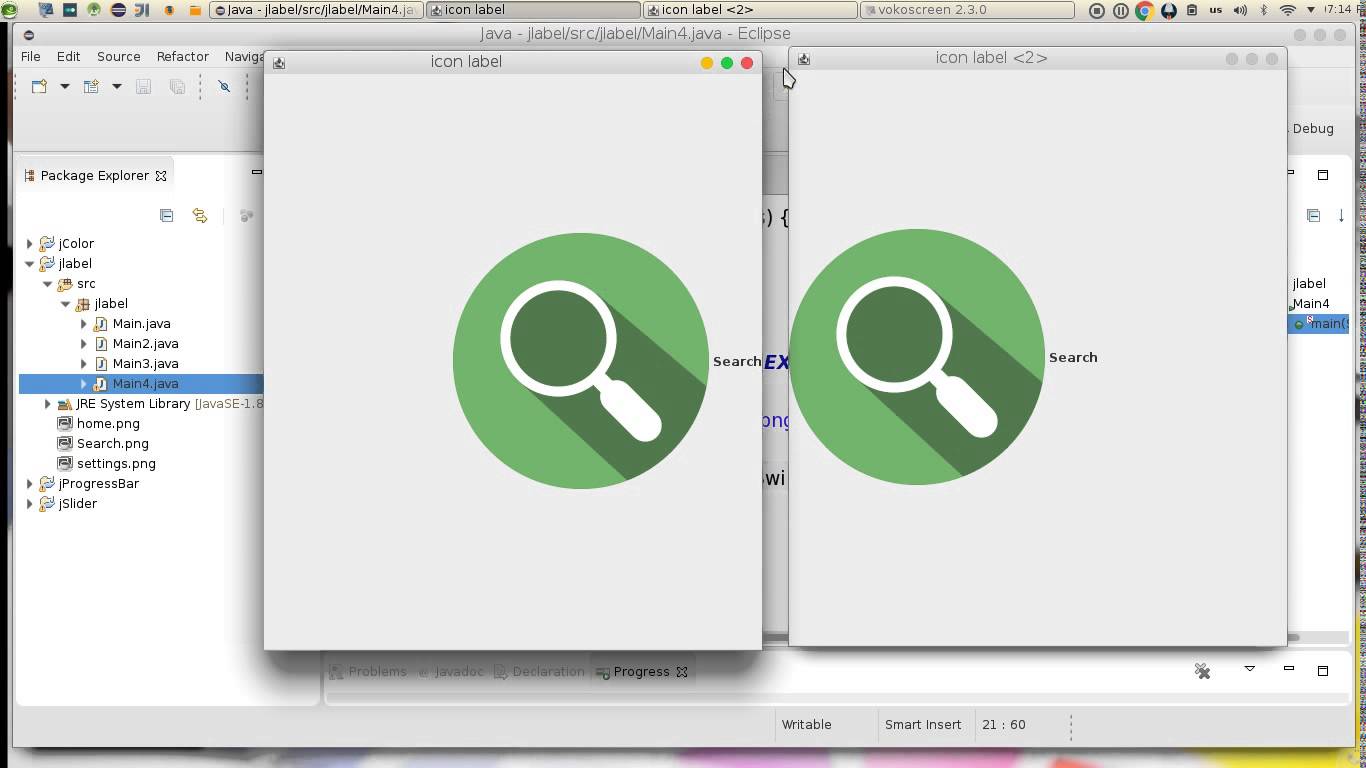Expand the jSlider project

tap(30, 503)
